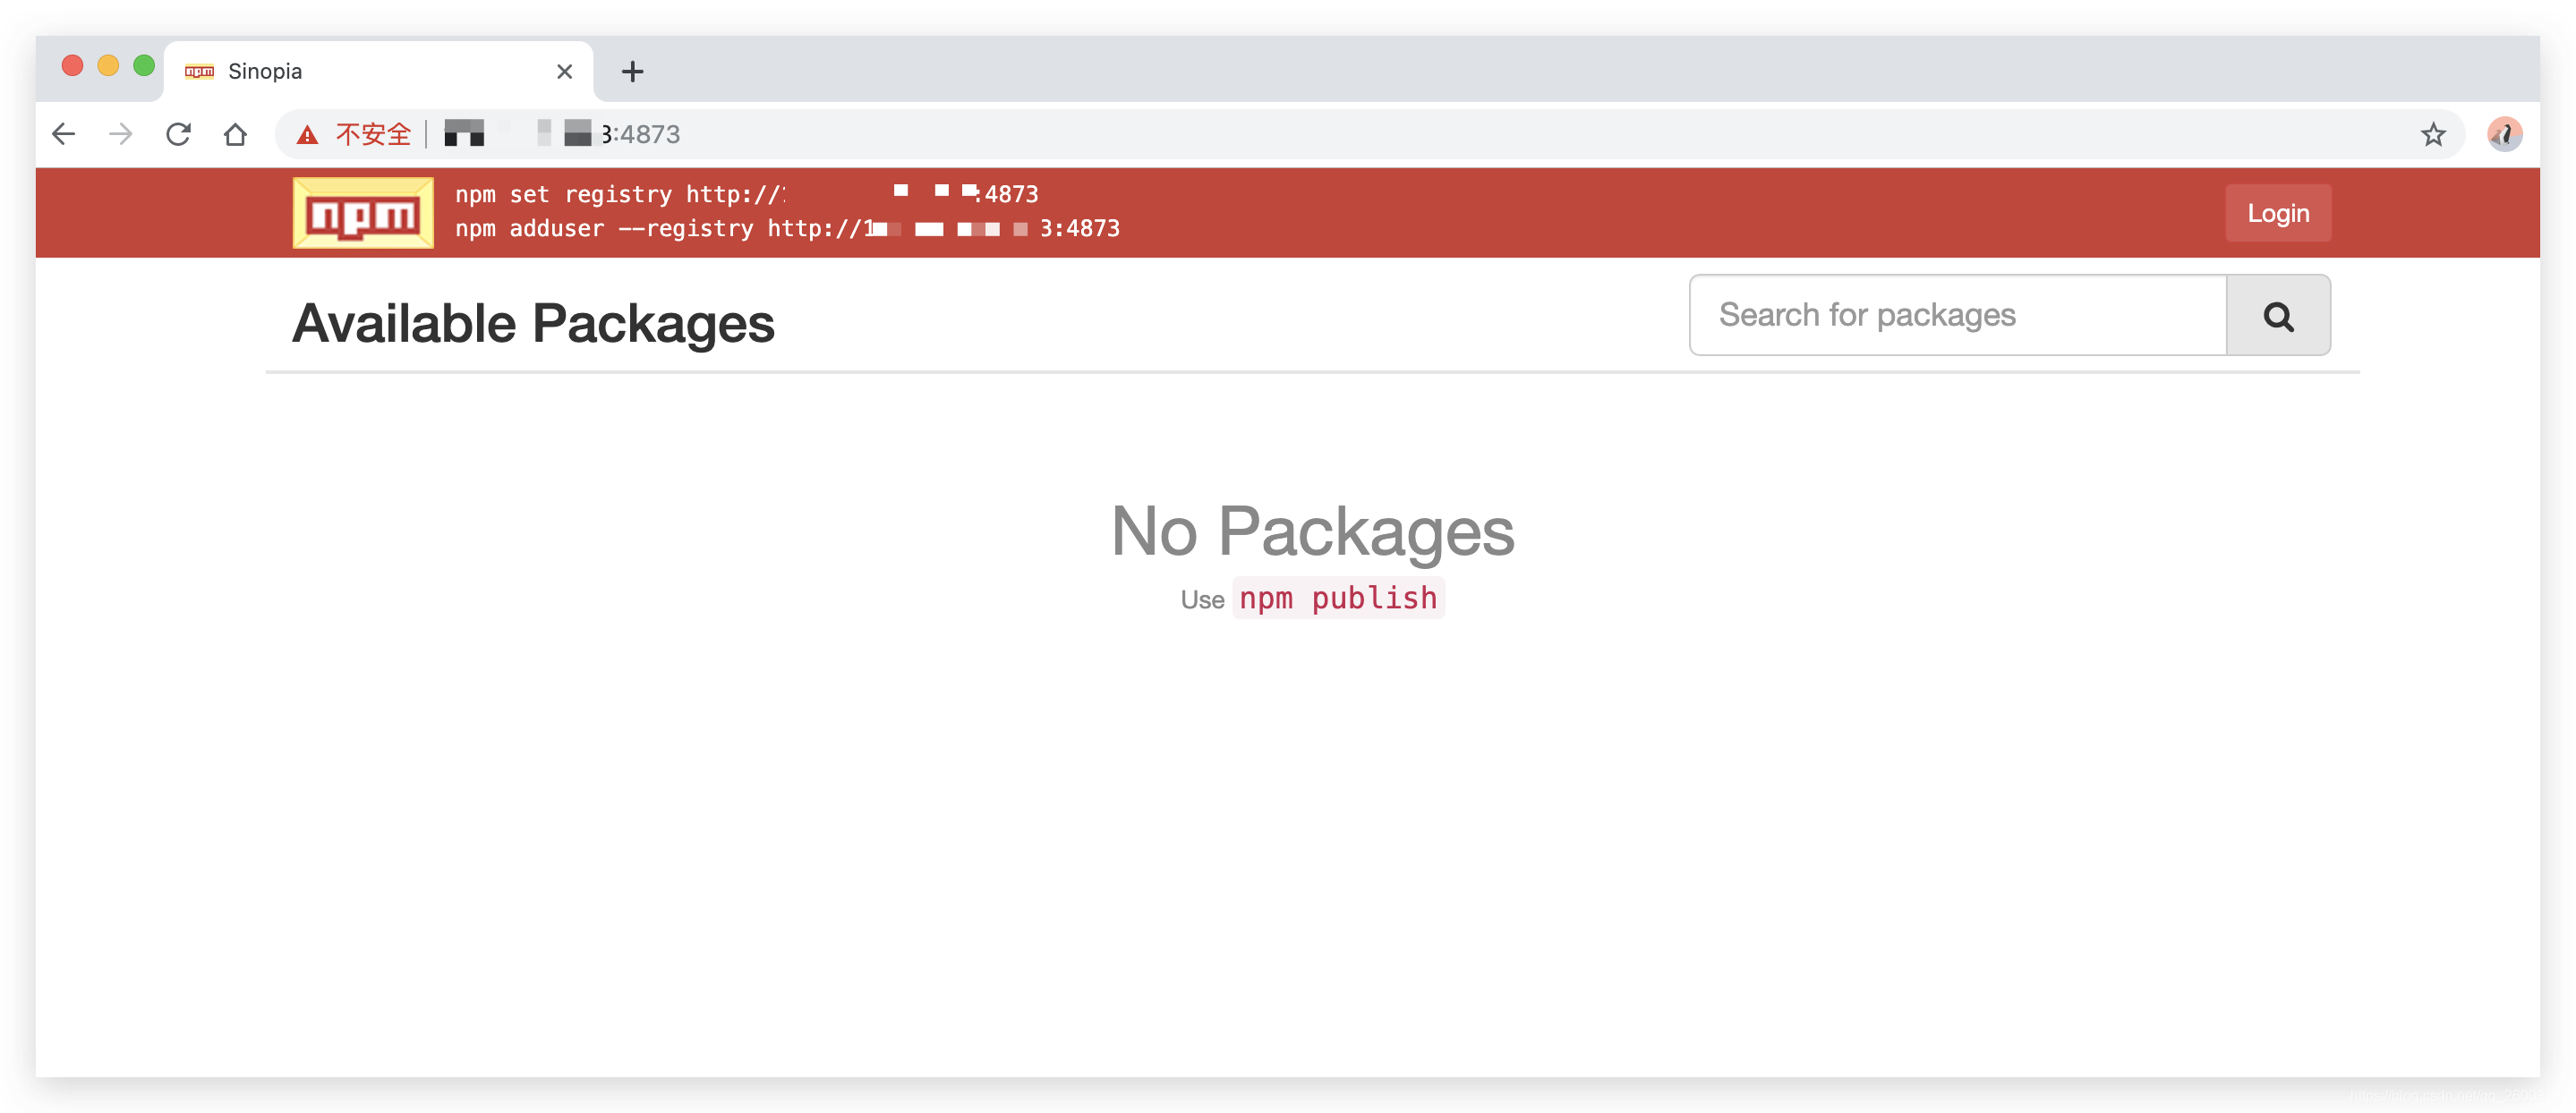Click the browser security warning triangle icon
This screenshot has height=1113, width=2576.
(305, 134)
